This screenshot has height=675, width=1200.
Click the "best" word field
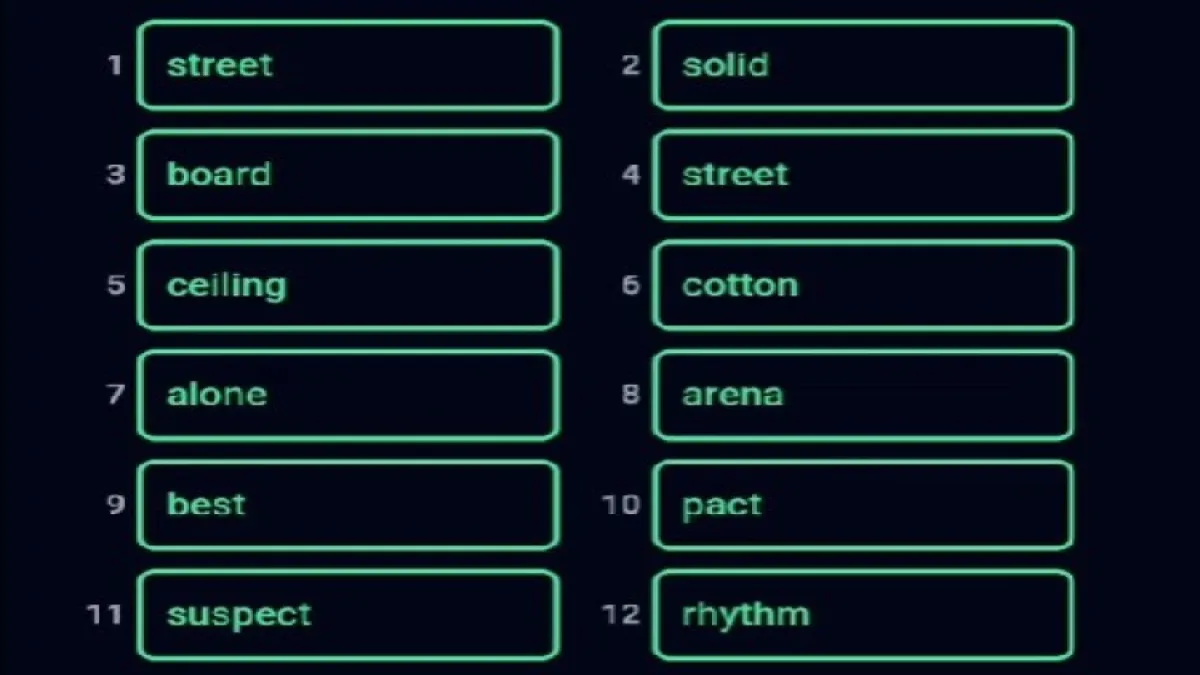coord(347,504)
